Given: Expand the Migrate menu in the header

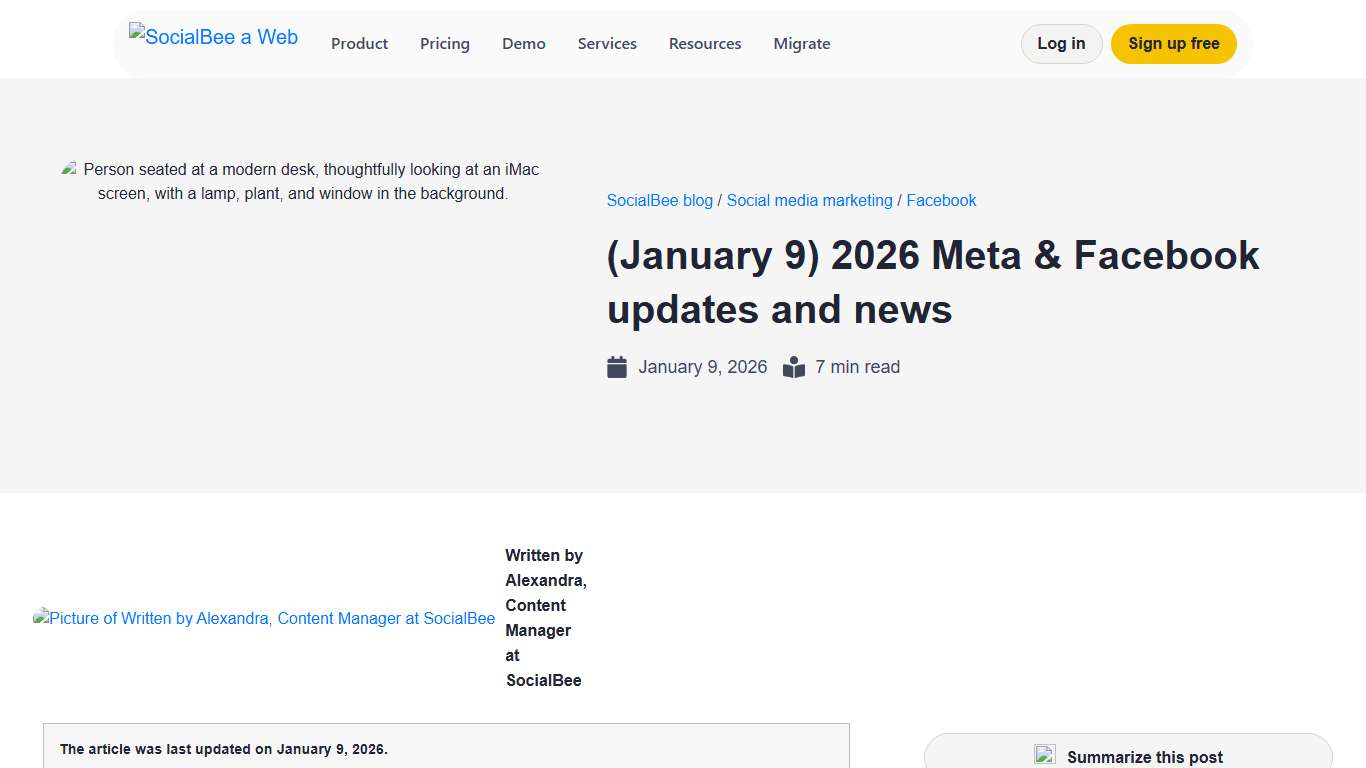Looking at the screenshot, I should click(801, 43).
